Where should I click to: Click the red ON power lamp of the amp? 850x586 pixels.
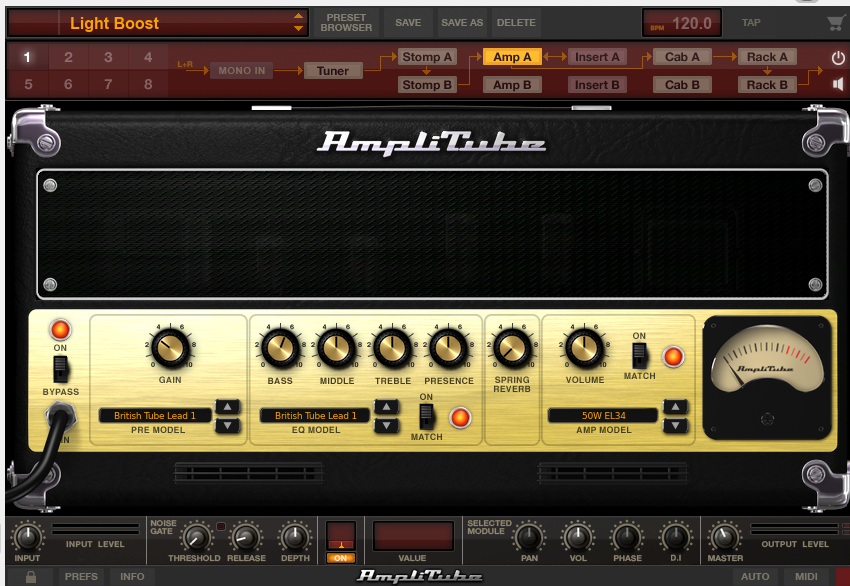tap(60, 330)
